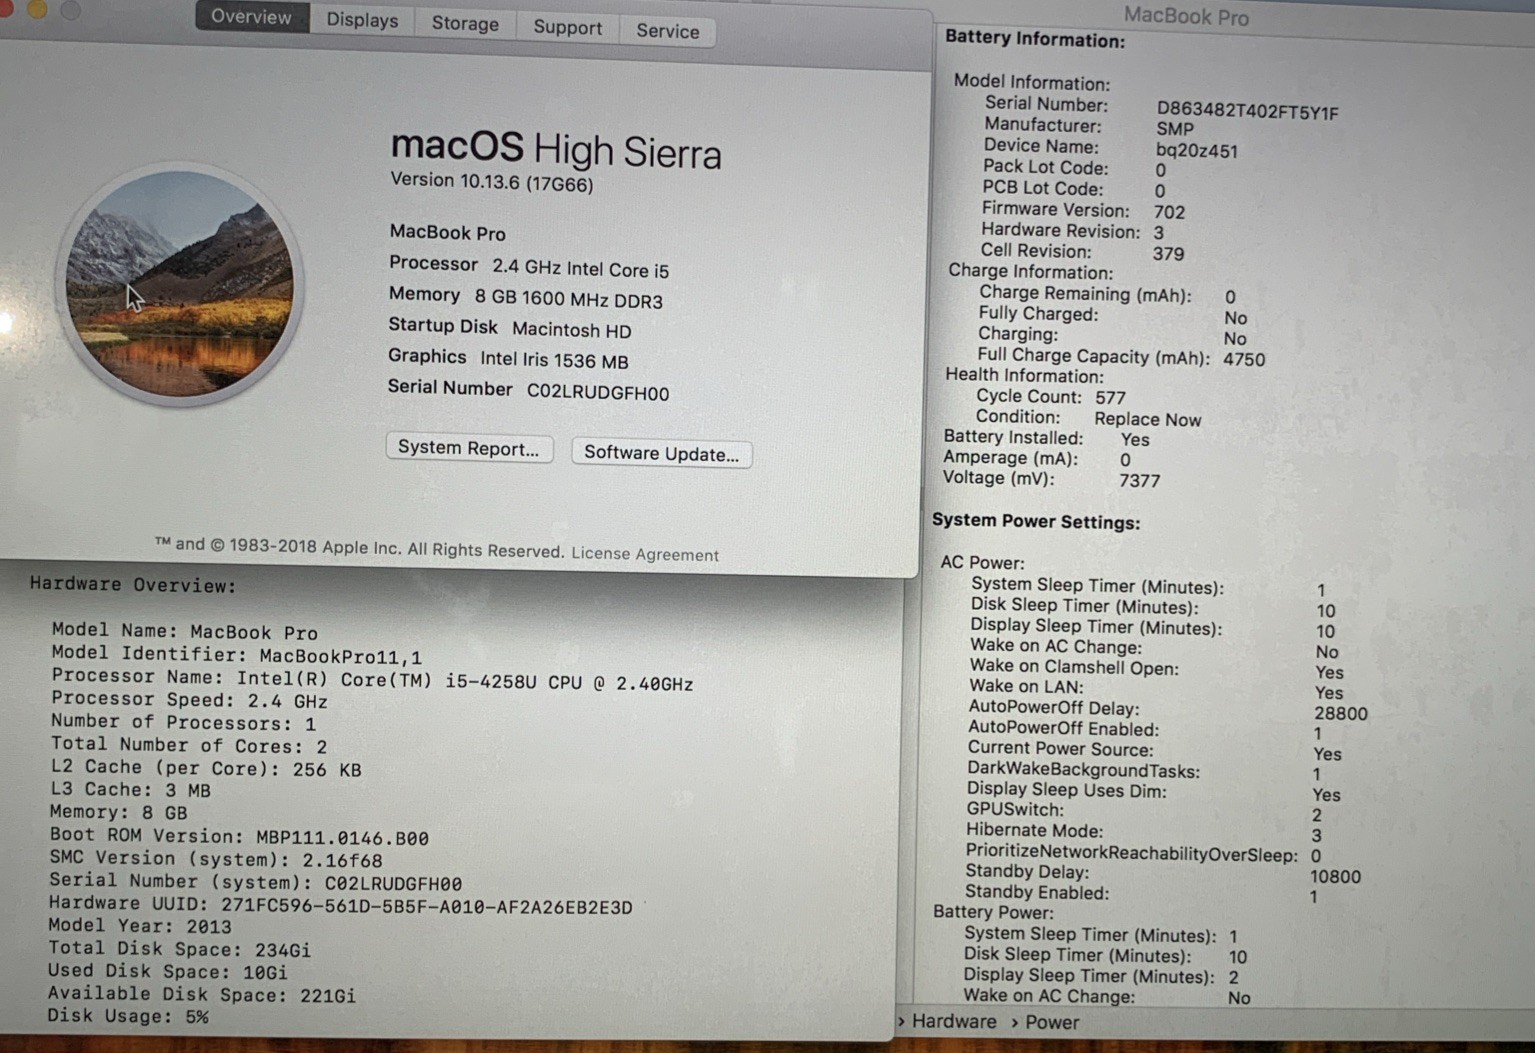1535x1053 pixels.
Task: Click Hardware in the path bar
Action: (954, 1021)
